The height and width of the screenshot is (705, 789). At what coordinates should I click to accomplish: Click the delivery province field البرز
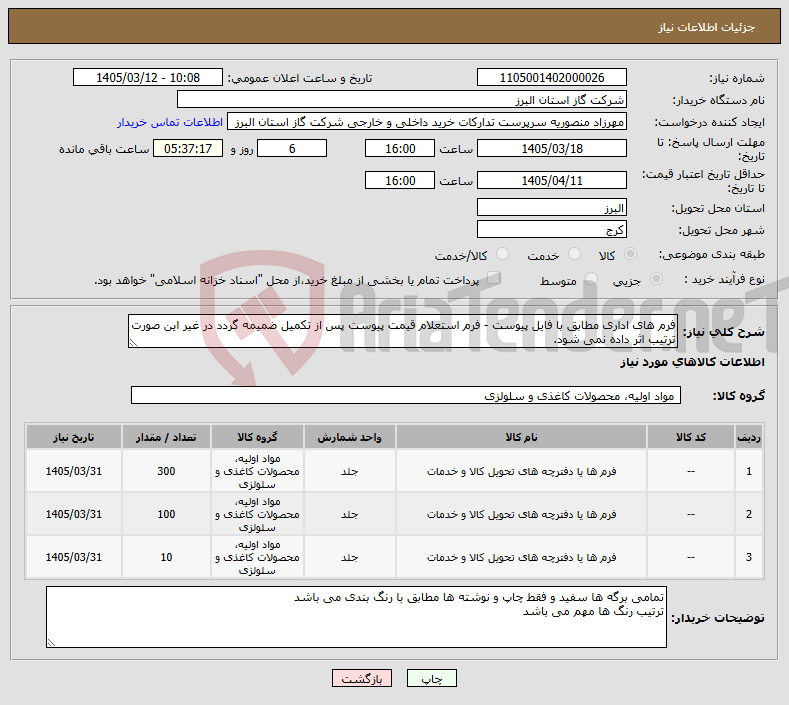[551, 207]
